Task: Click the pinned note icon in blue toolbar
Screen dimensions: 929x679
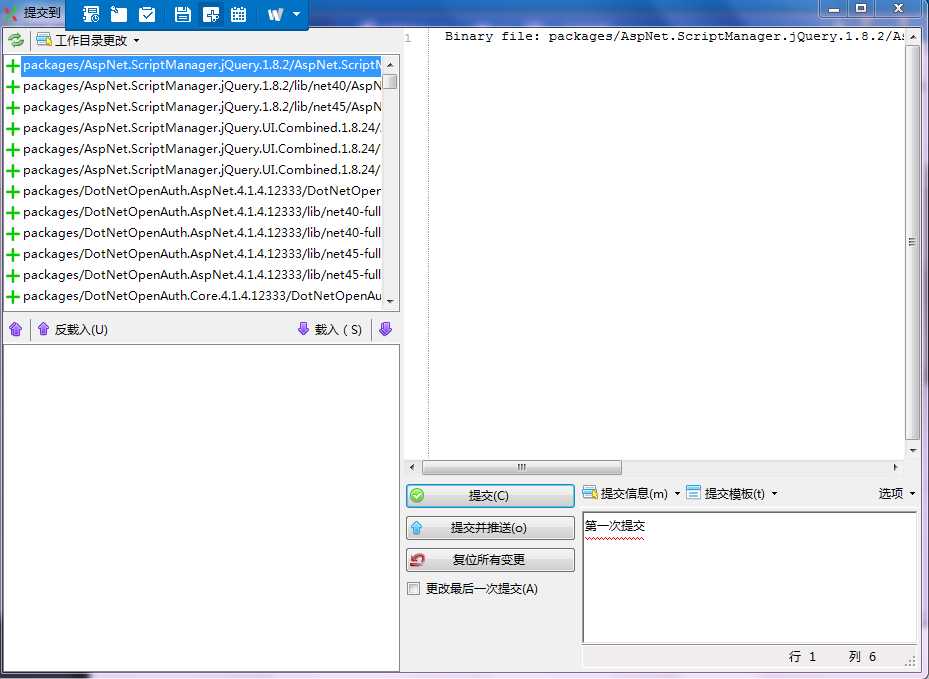Action: click(119, 14)
